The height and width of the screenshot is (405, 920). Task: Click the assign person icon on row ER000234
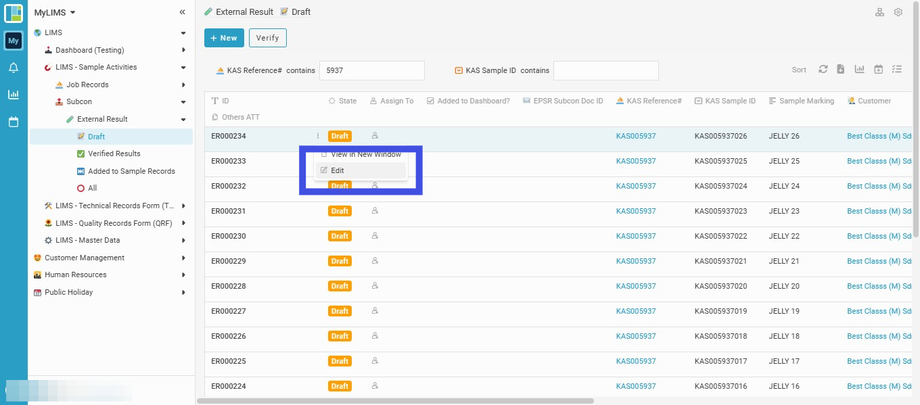[375, 136]
